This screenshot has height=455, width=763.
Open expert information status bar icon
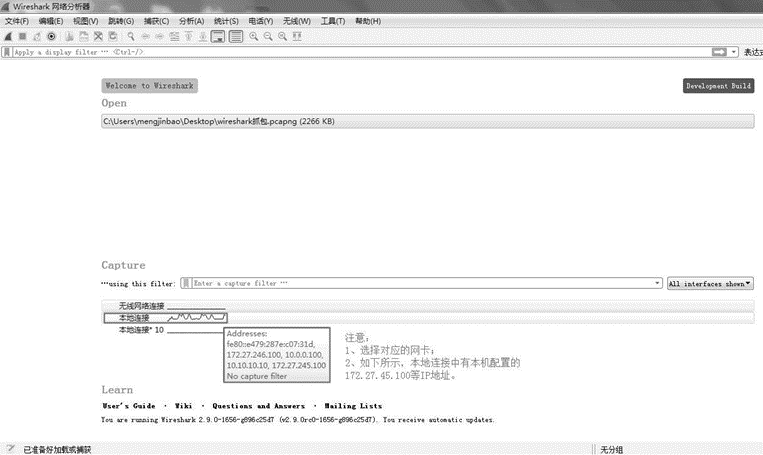click(10, 449)
